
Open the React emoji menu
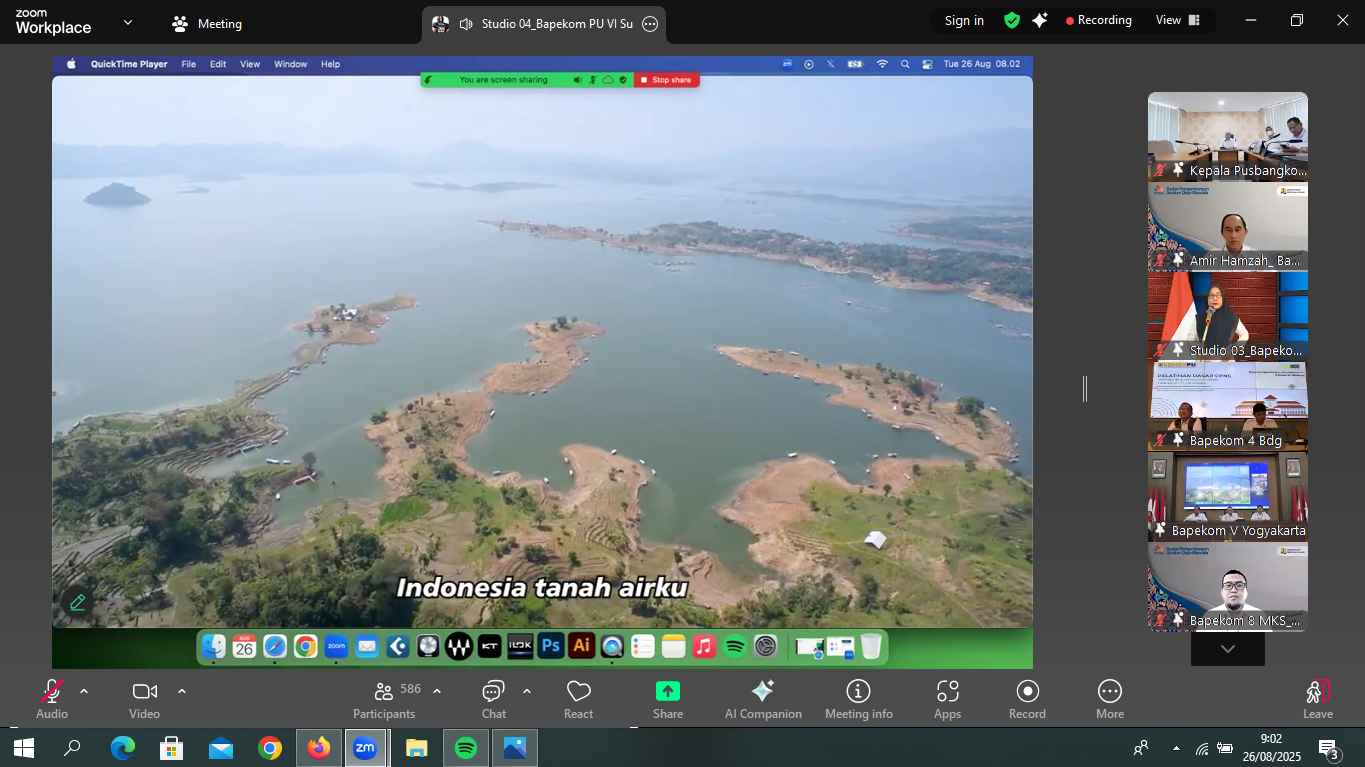pos(579,700)
